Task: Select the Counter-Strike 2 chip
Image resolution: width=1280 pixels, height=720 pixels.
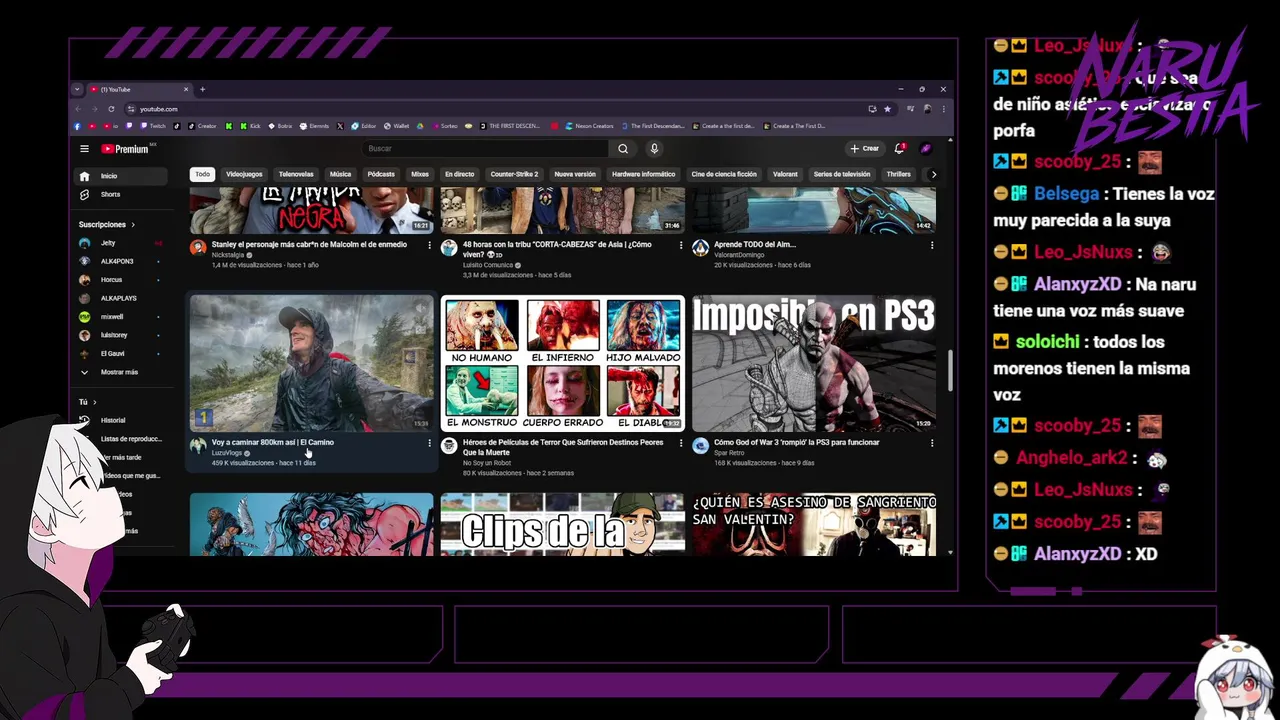Action: (x=514, y=174)
